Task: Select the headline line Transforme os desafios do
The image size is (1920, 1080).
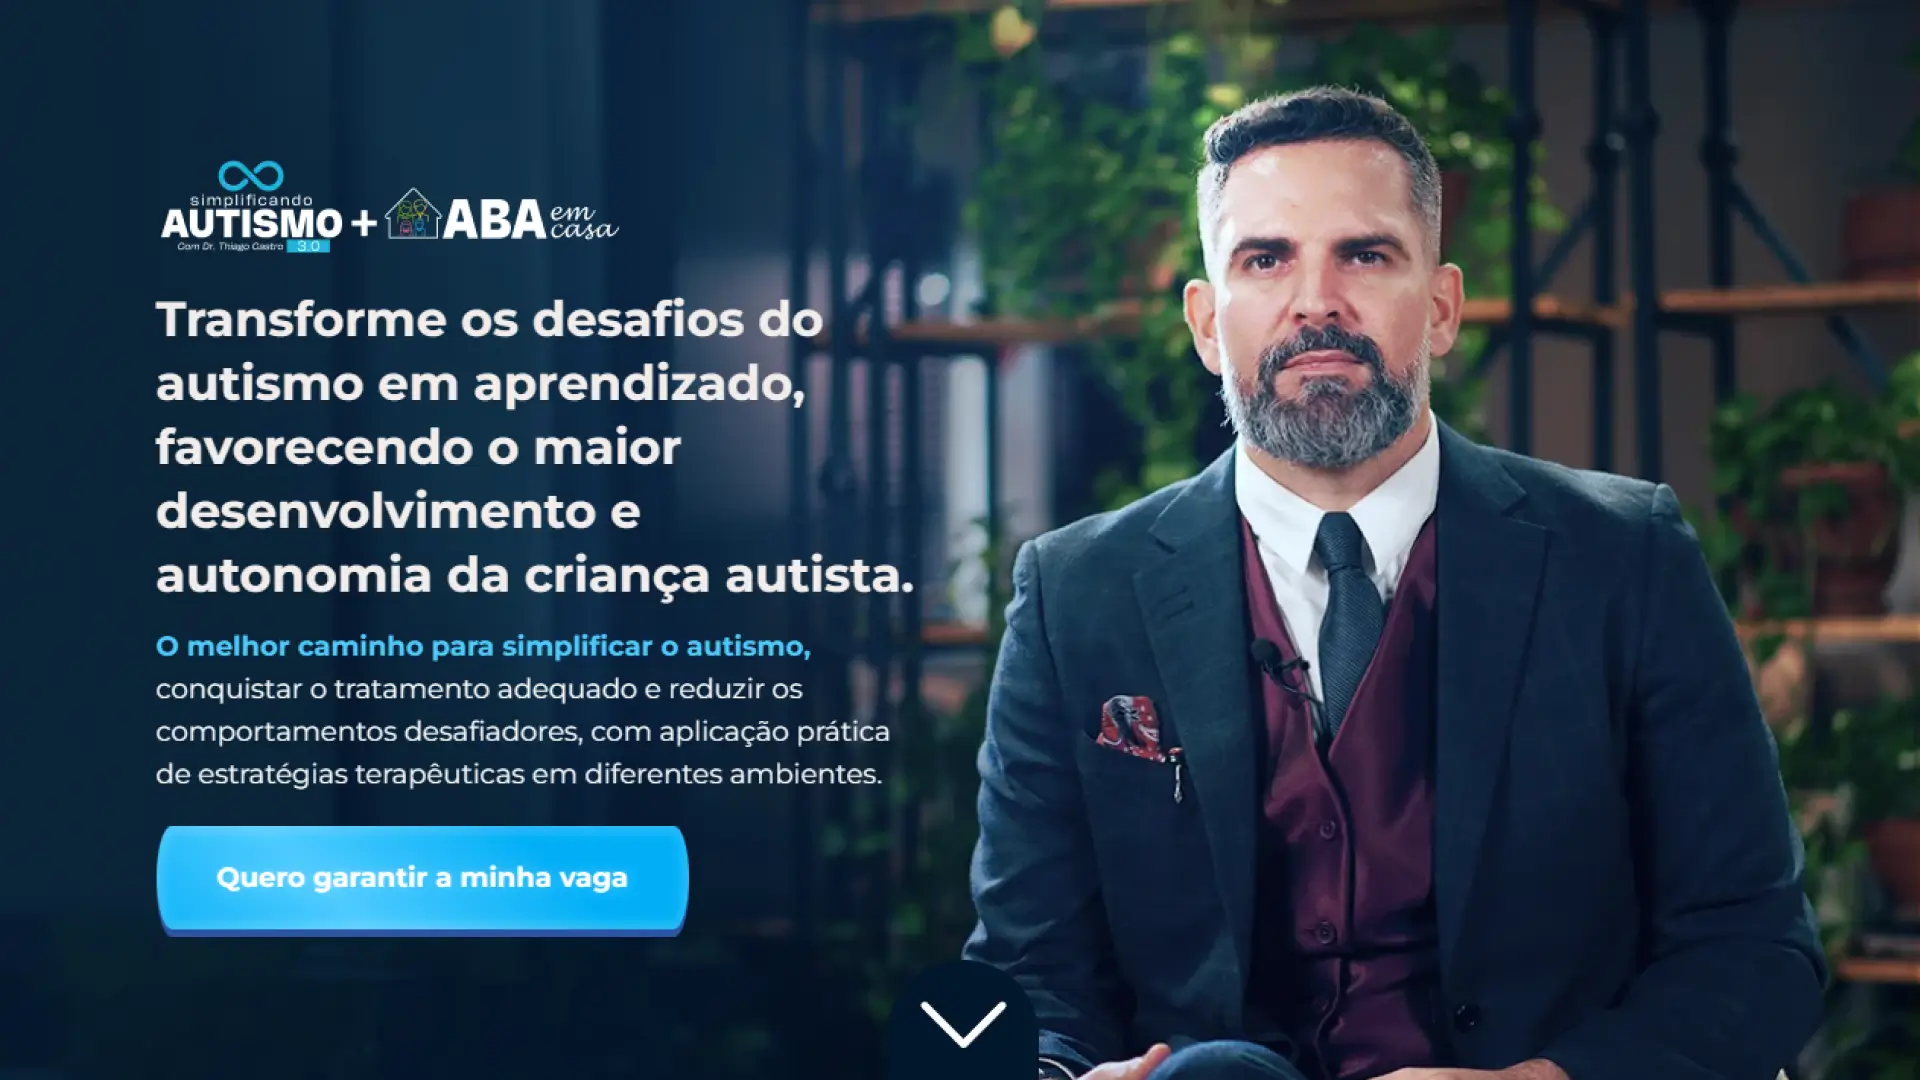Action: [x=489, y=320]
